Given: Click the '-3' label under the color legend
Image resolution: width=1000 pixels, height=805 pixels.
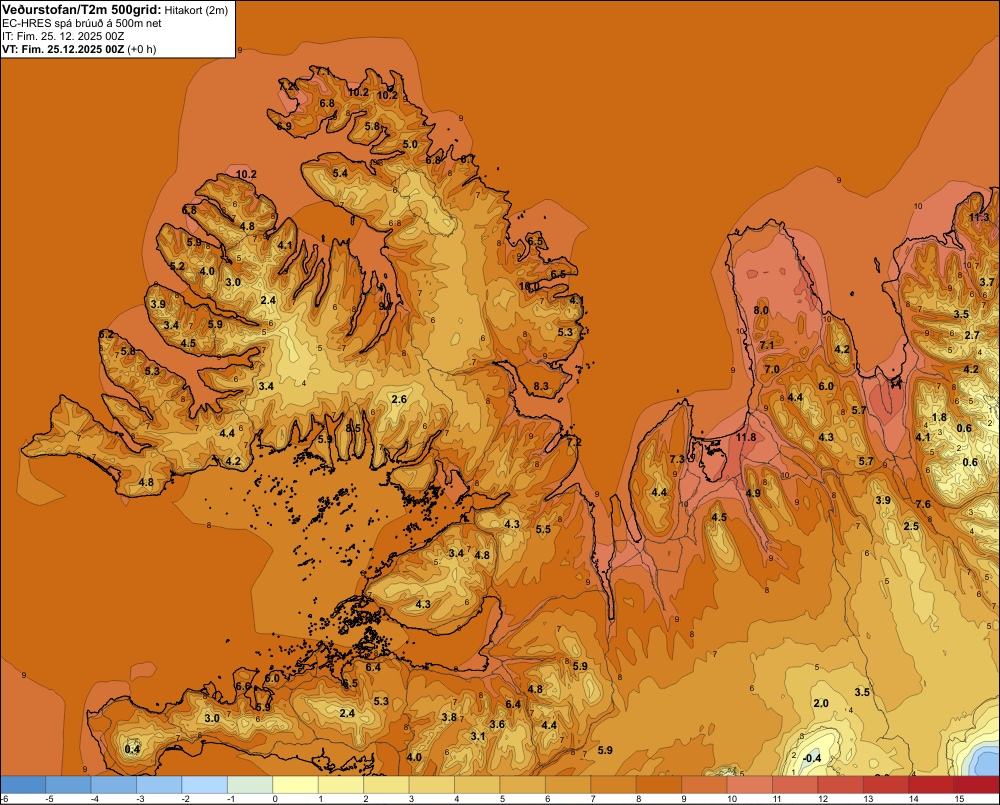Looking at the screenshot, I should (x=140, y=799).
